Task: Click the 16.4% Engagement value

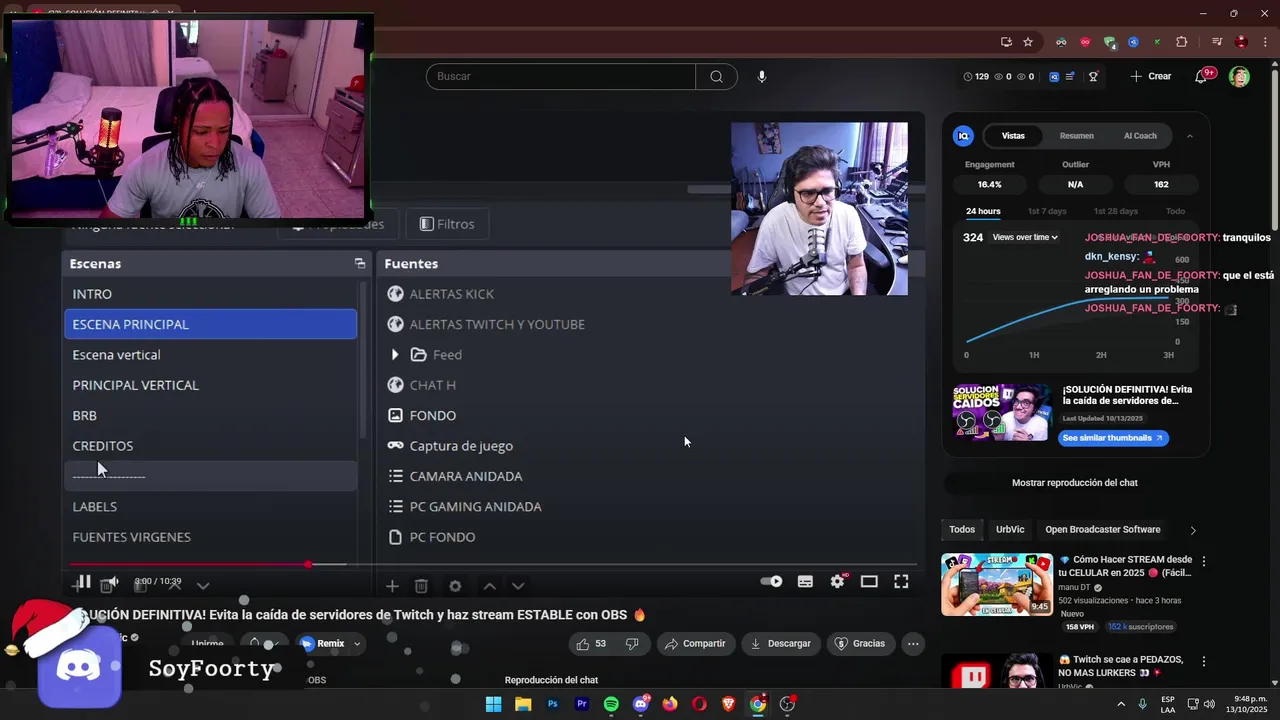Action: pos(989,185)
